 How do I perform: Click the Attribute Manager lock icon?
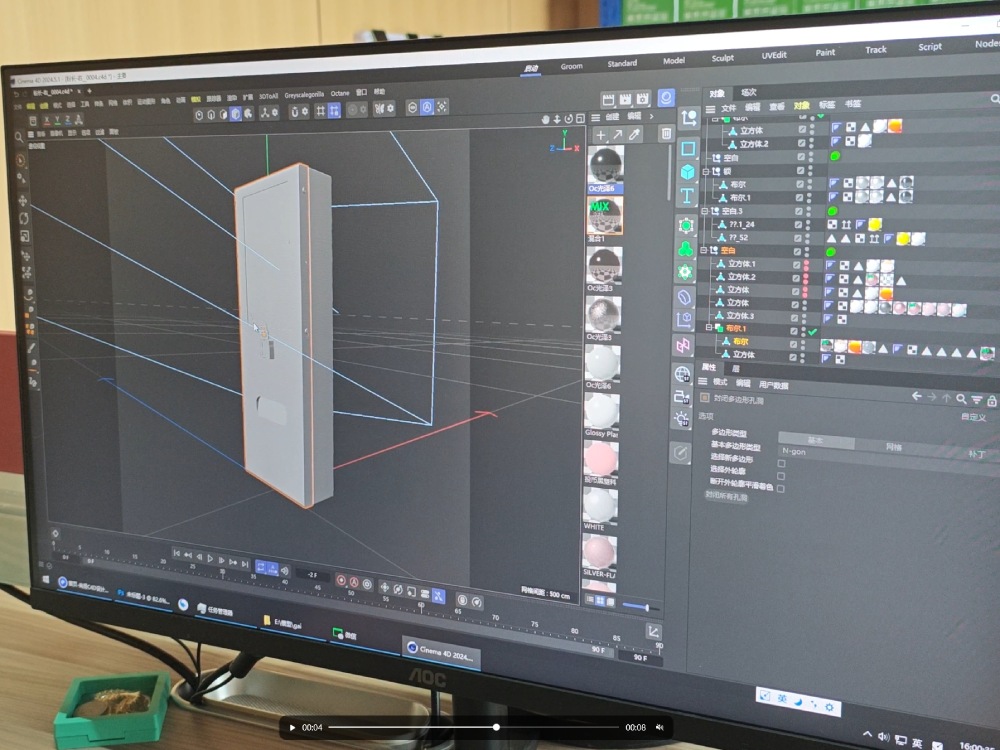point(992,401)
